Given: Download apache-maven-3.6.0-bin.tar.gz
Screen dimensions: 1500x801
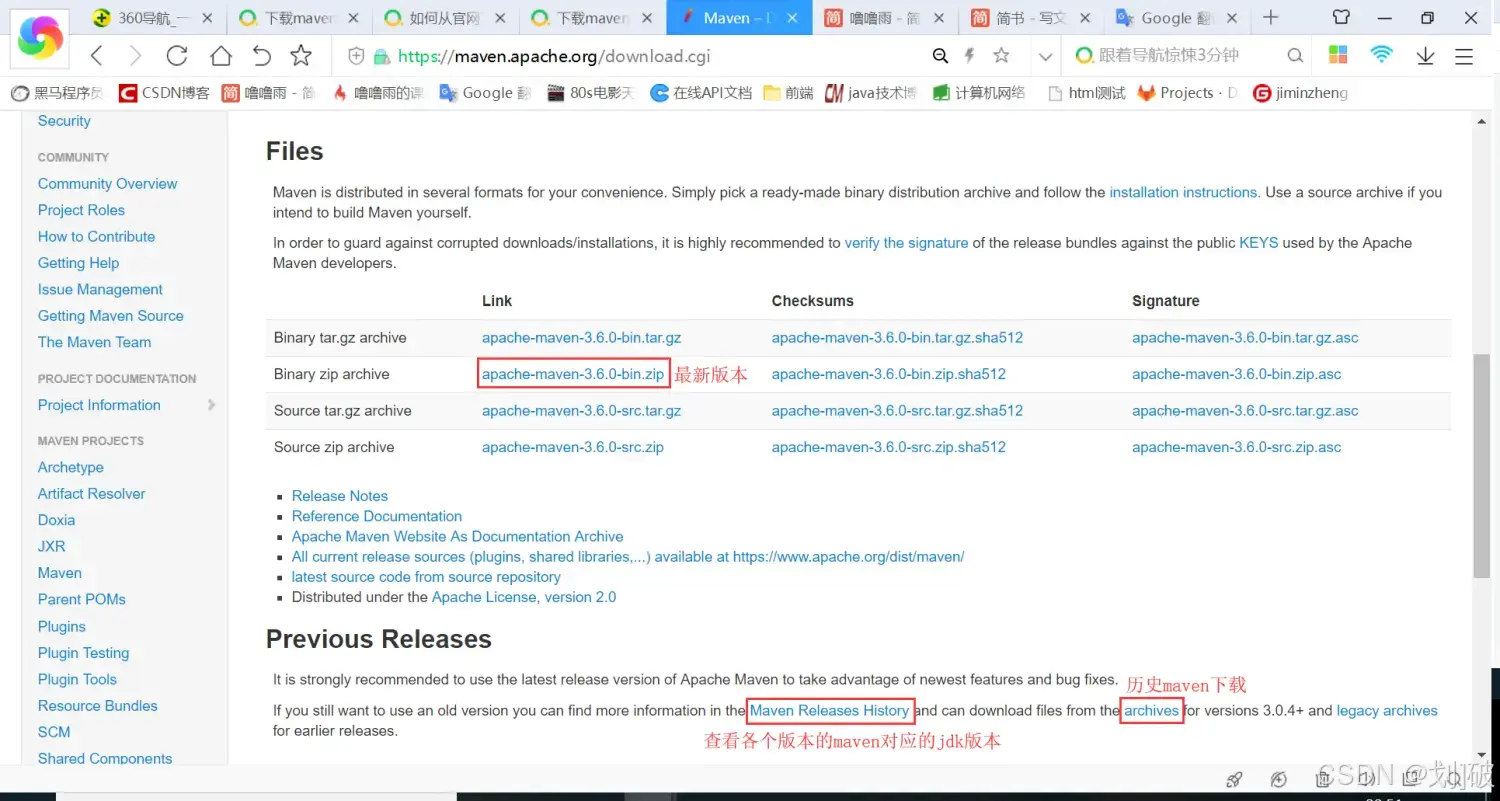Looking at the screenshot, I should [x=581, y=338].
